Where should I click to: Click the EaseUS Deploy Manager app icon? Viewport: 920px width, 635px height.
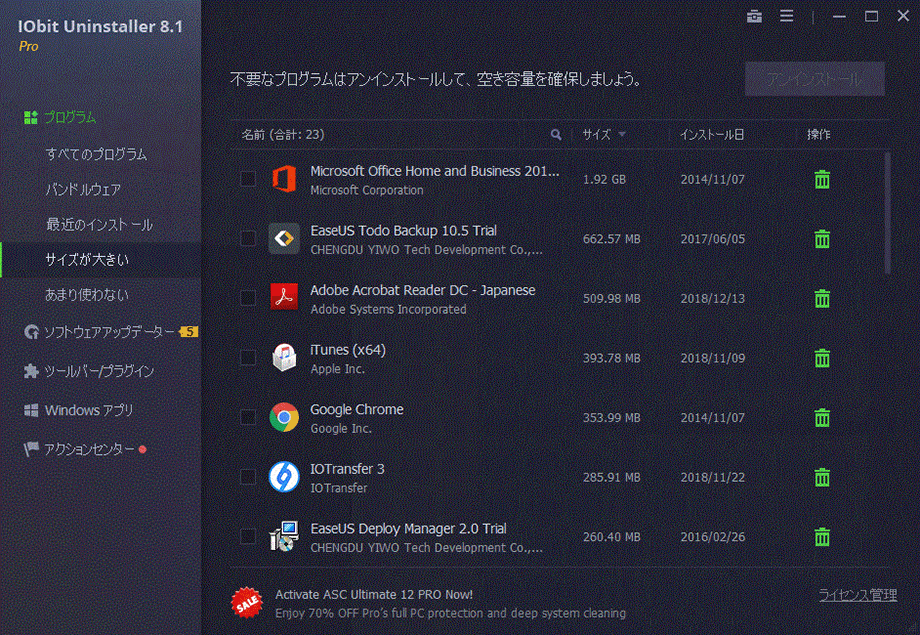(284, 536)
